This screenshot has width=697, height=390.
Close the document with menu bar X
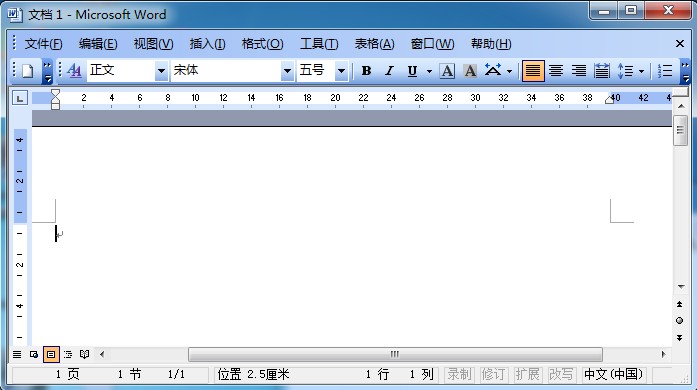(680, 44)
